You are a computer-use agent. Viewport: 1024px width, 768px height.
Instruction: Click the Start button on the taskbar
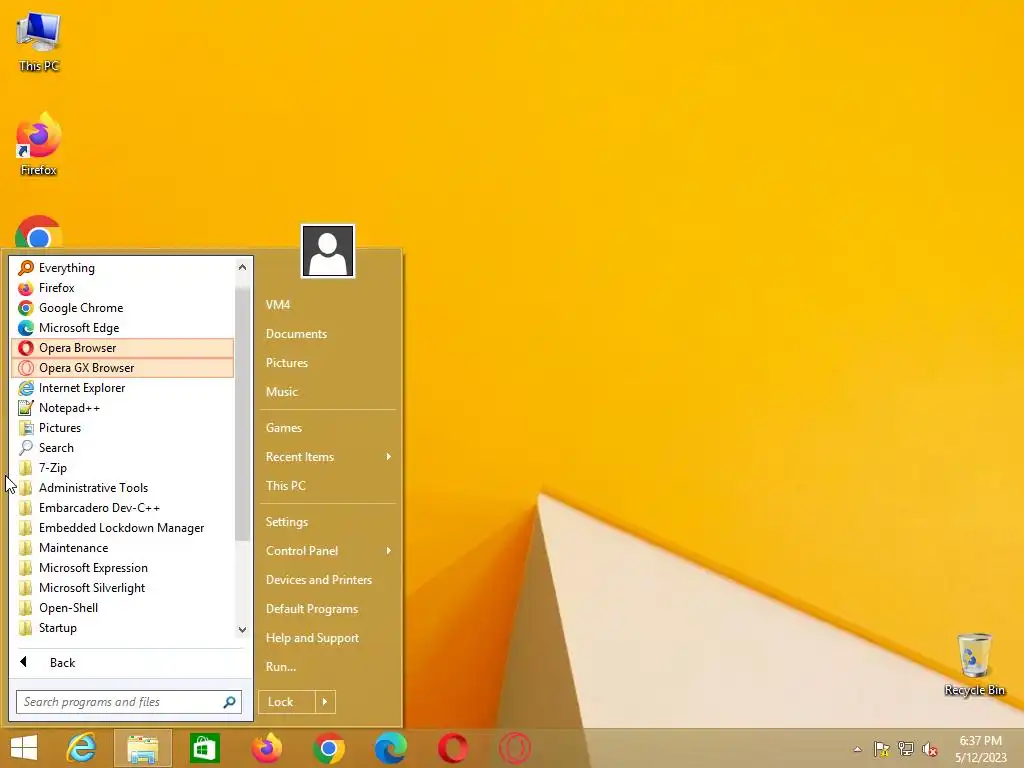tap(24, 748)
